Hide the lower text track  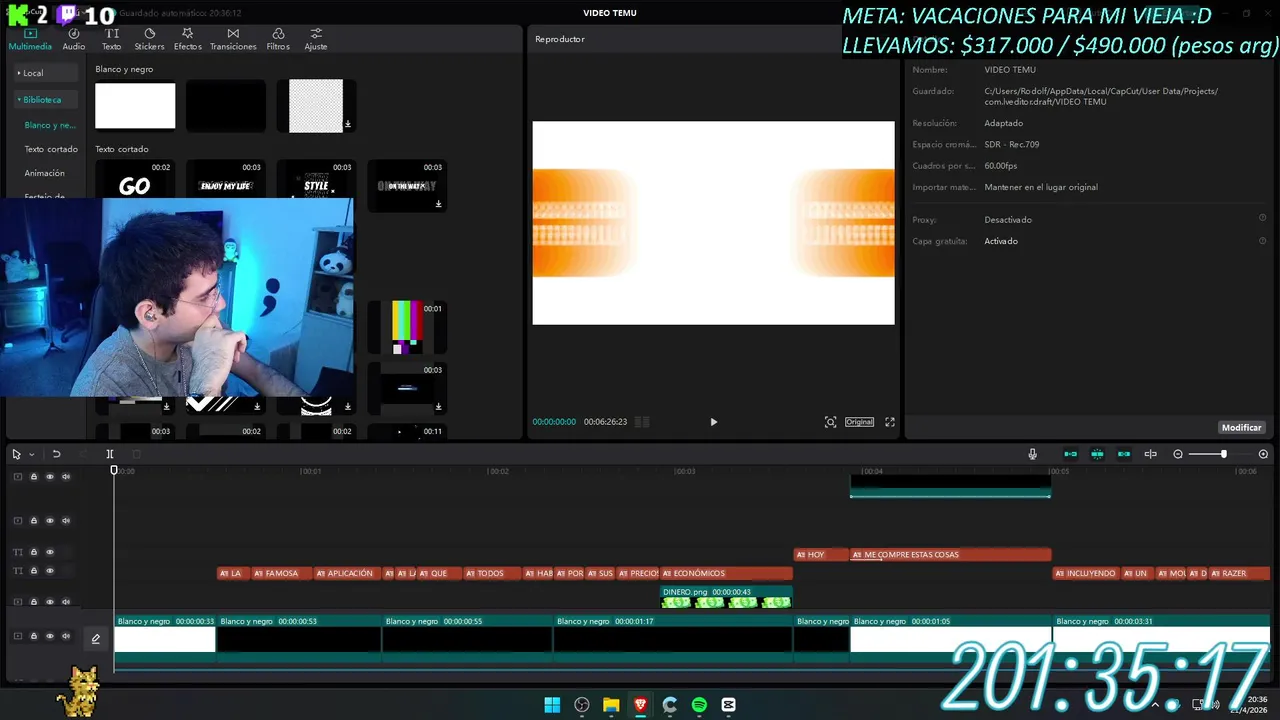click(x=50, y=571)
